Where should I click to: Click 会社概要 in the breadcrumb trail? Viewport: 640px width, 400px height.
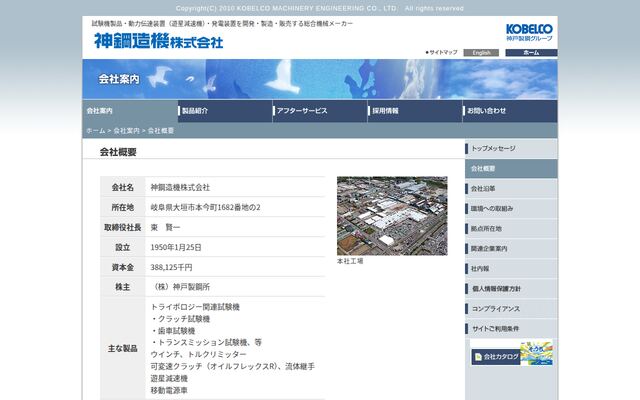(161, 131)
